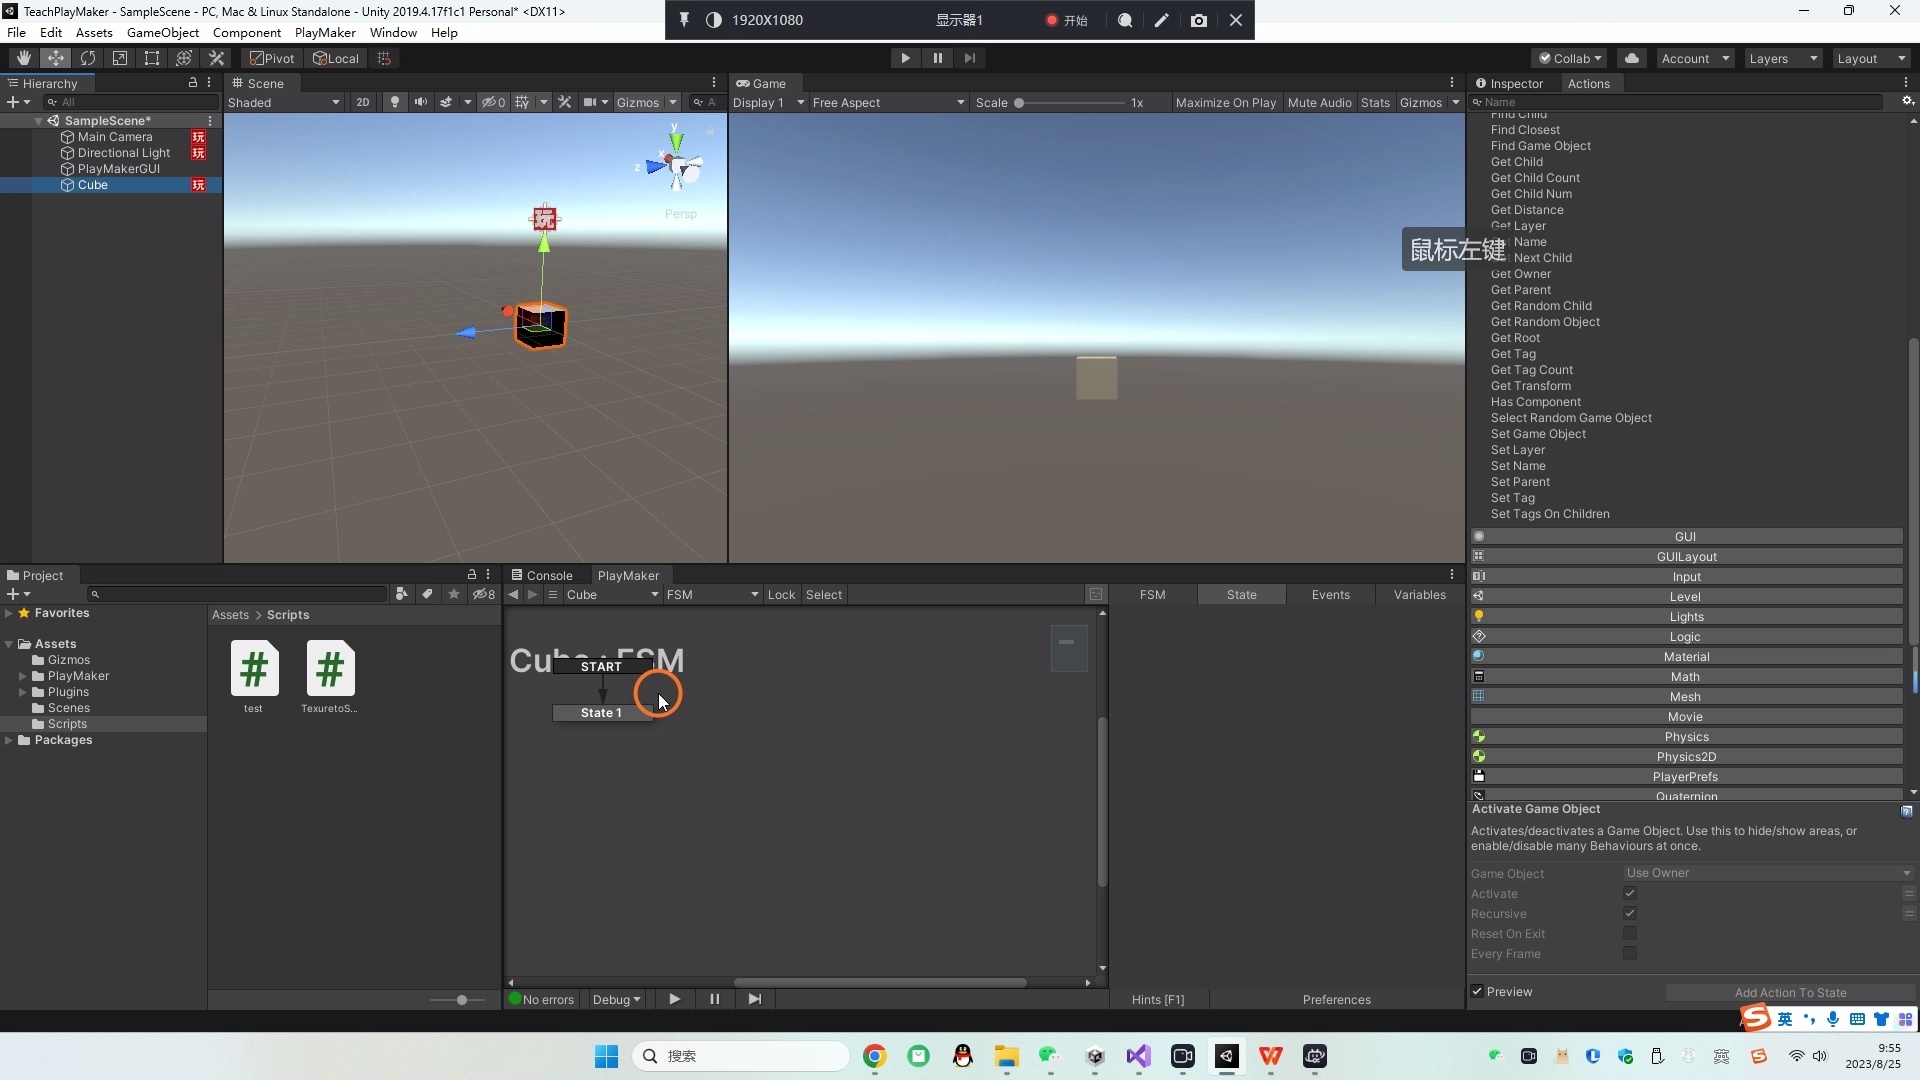Click the Lock button in PlayMaker toolbar

(x=781, y=594)
